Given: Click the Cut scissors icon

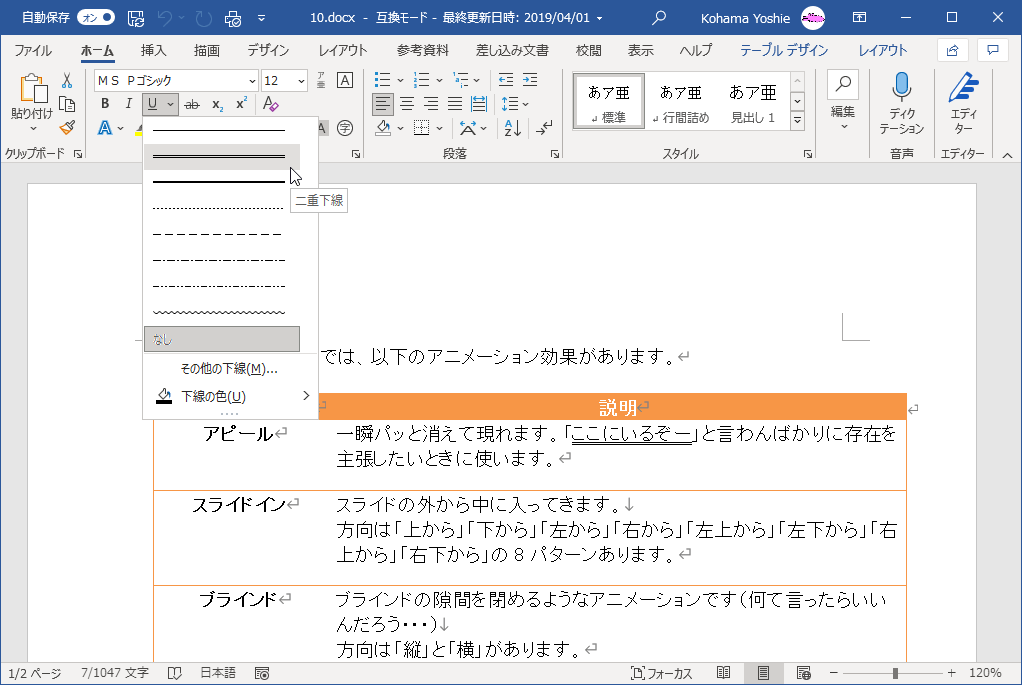Looking at the screenshot, I should [66, 81].
